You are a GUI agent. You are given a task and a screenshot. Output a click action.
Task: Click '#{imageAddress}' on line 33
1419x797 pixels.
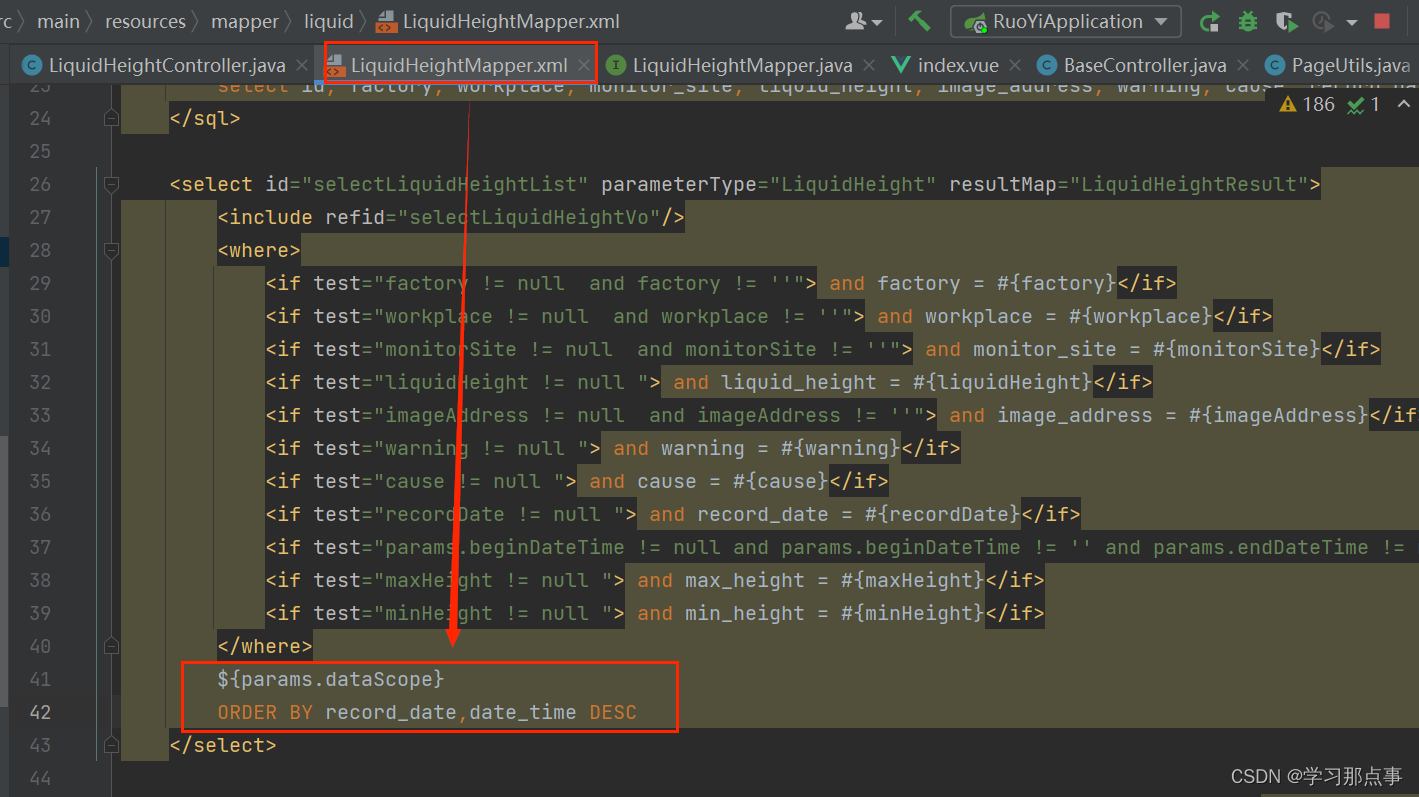click(x=1278, y=415)
